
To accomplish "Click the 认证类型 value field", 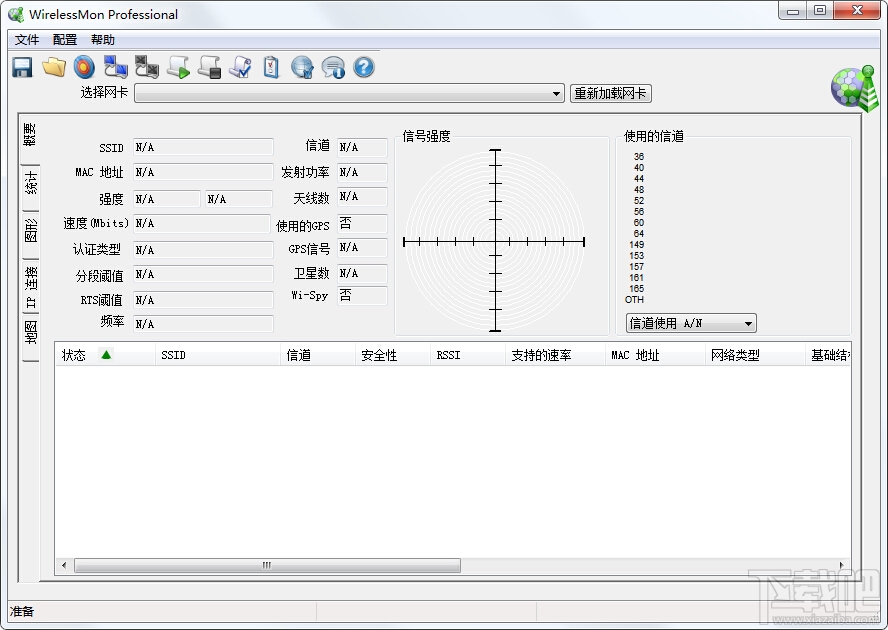I will coord(203,250).
